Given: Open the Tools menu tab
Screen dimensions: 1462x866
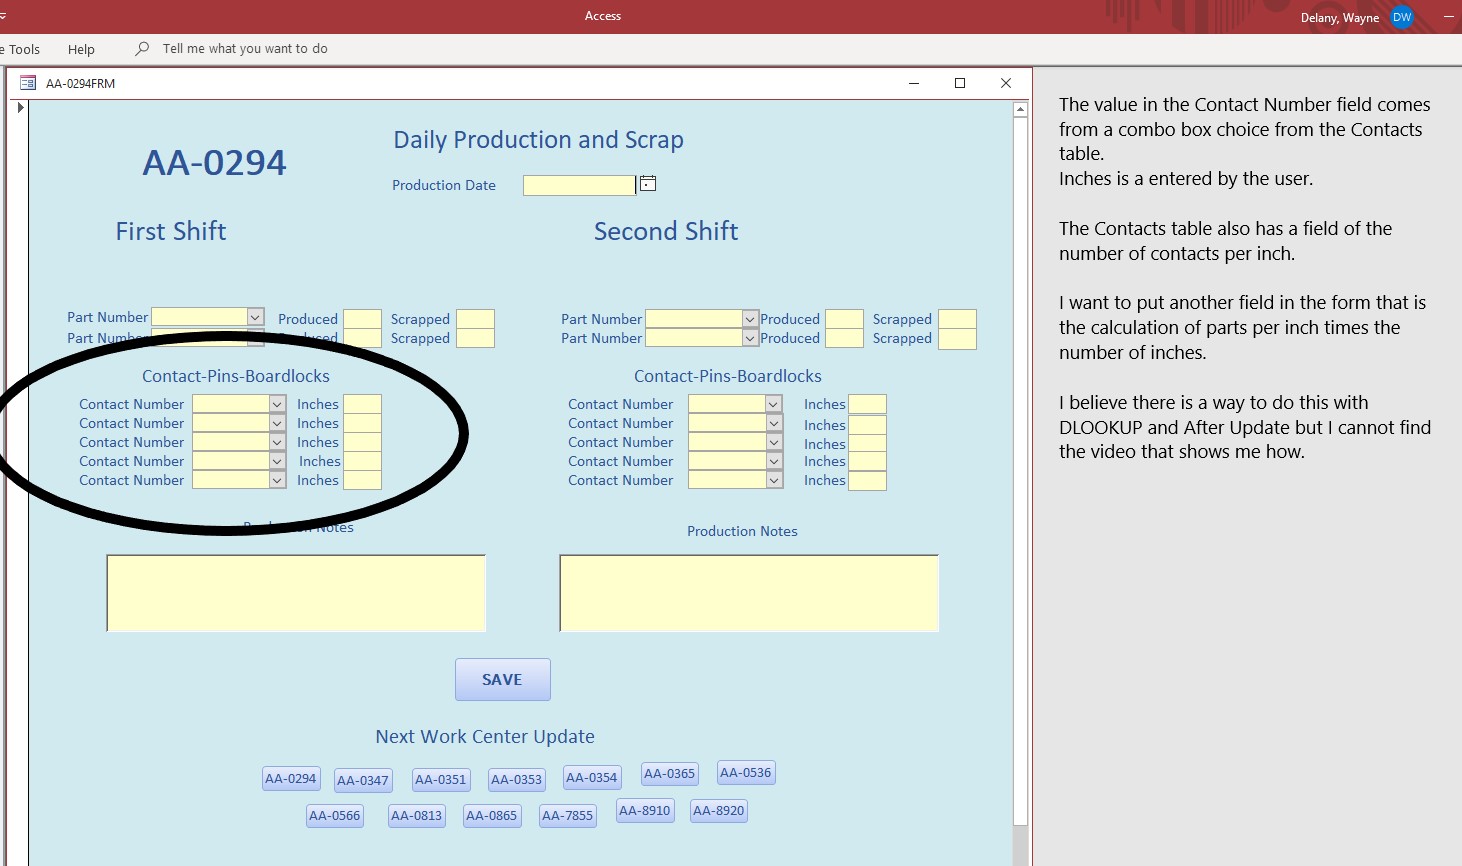Looking at the screenshot, I should click(x=22, y=49).
